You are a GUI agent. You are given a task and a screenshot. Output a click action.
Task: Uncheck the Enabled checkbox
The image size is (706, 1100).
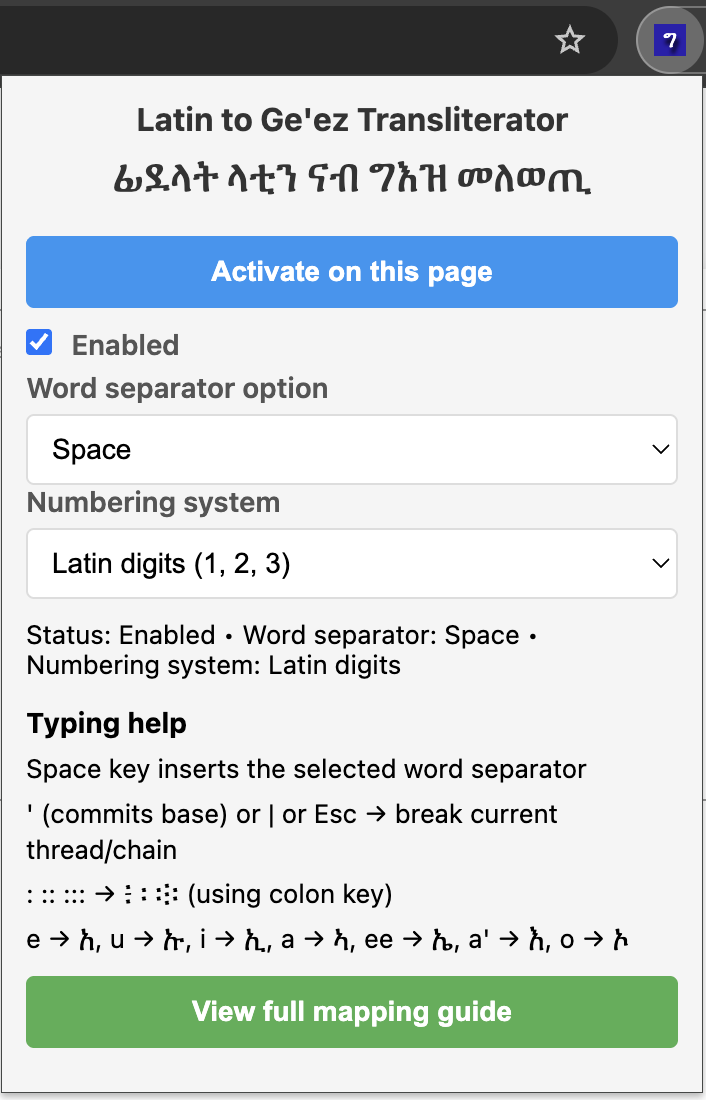click(38, 342)
